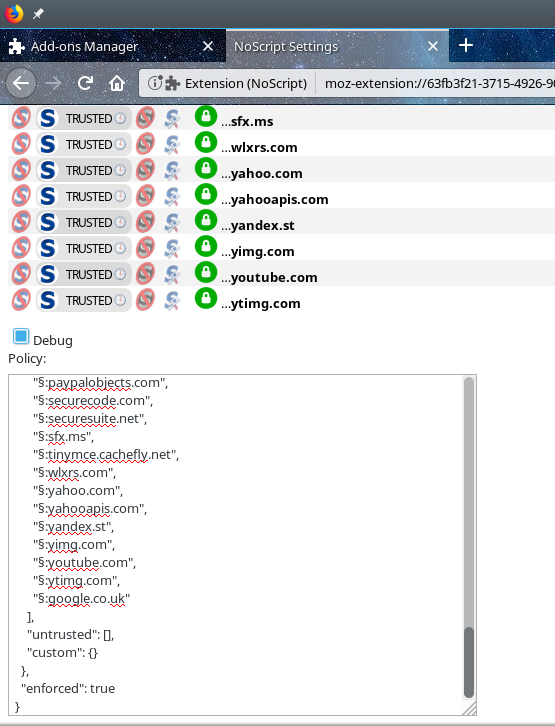
Task: Set sfx.ms to Default preset icon
Action: pyautogui.click(x=21, y=118)
